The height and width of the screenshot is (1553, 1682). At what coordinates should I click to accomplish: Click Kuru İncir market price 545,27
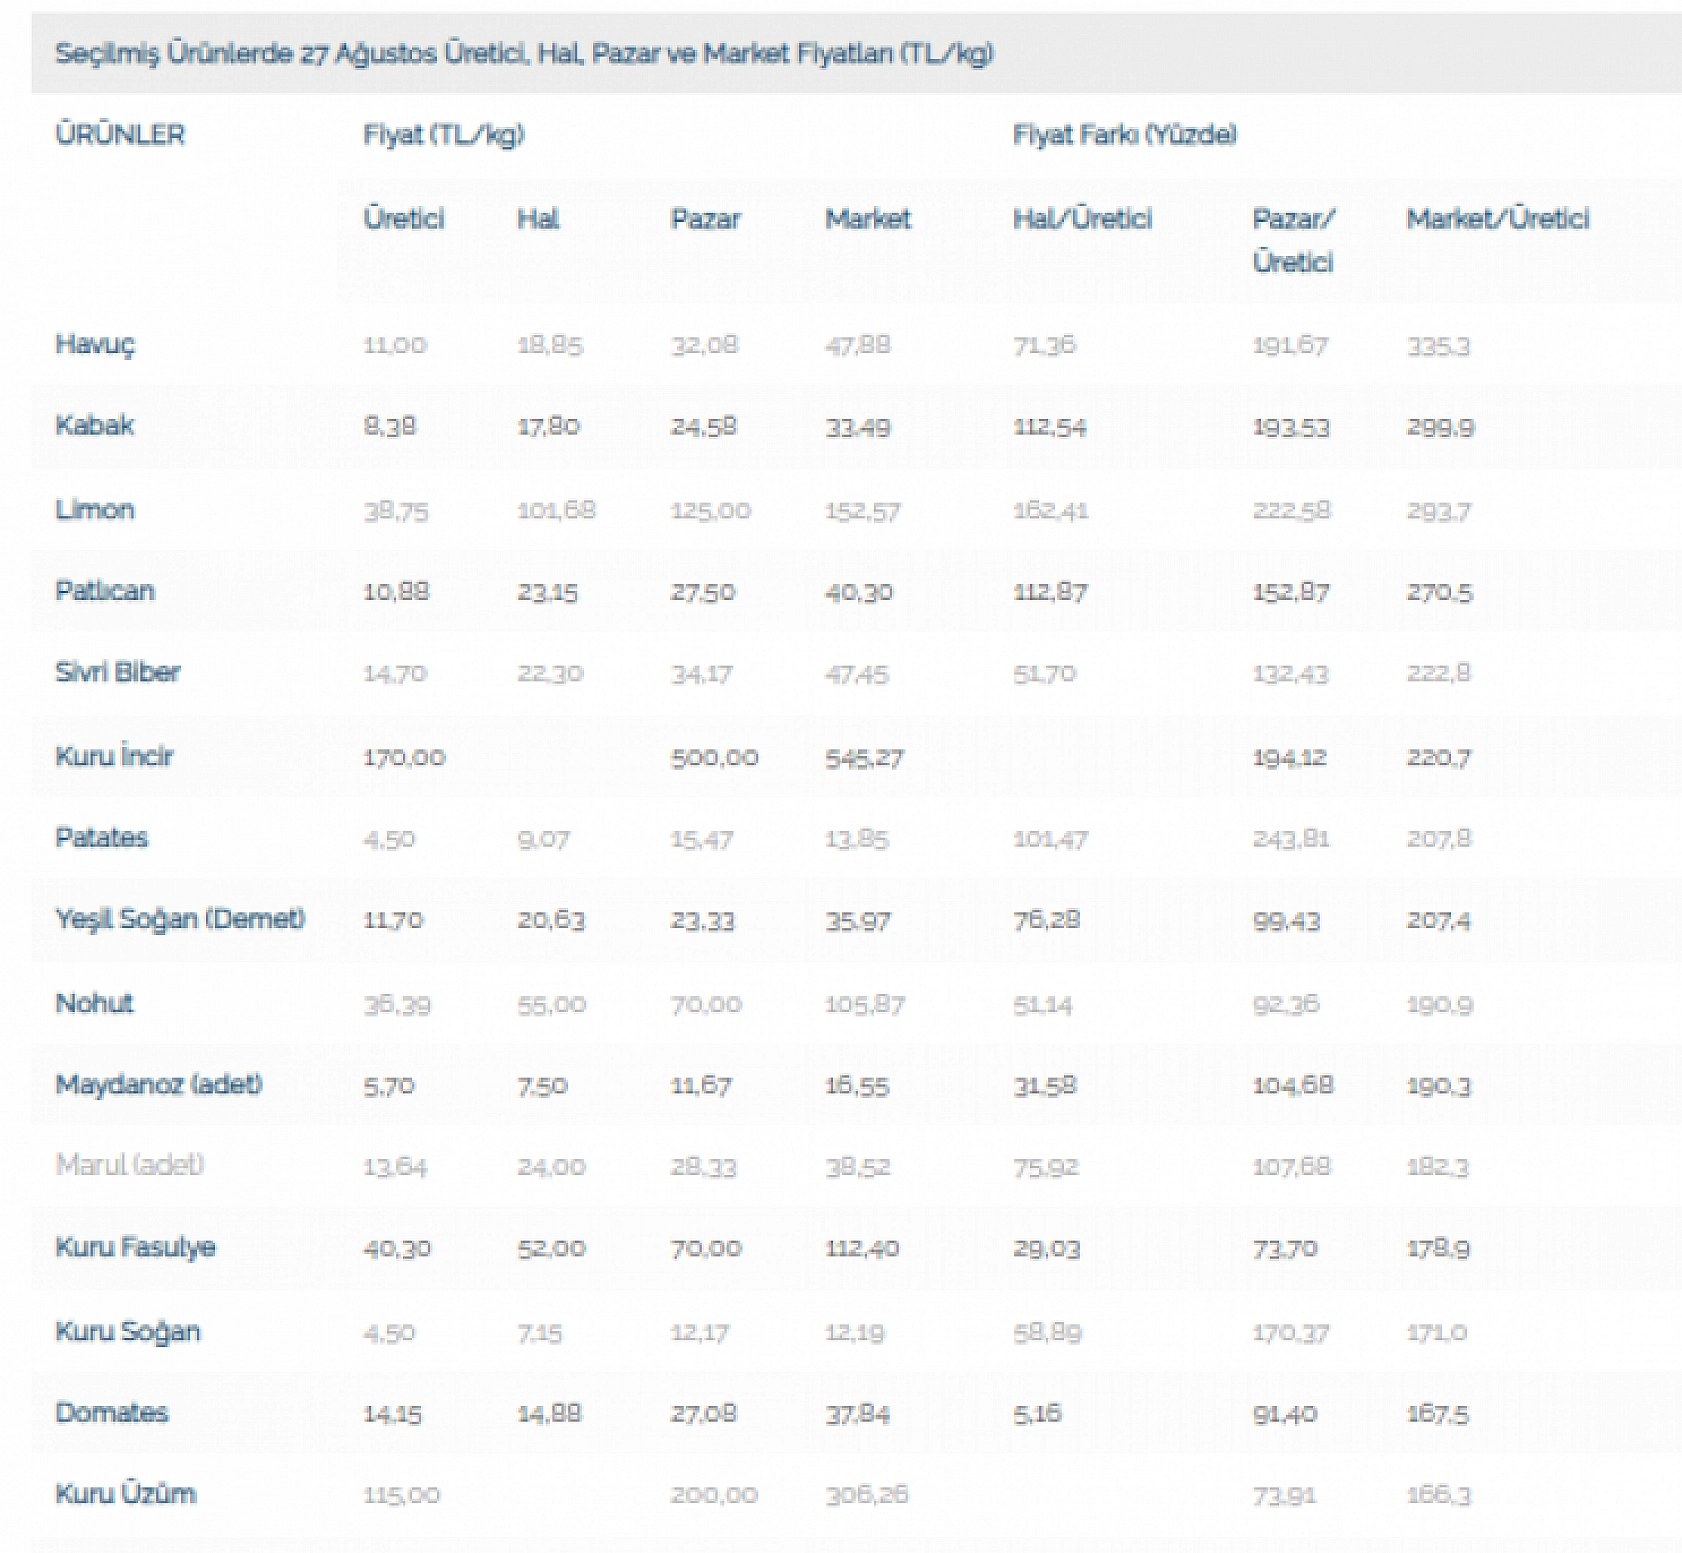click(x=863, y=758)
